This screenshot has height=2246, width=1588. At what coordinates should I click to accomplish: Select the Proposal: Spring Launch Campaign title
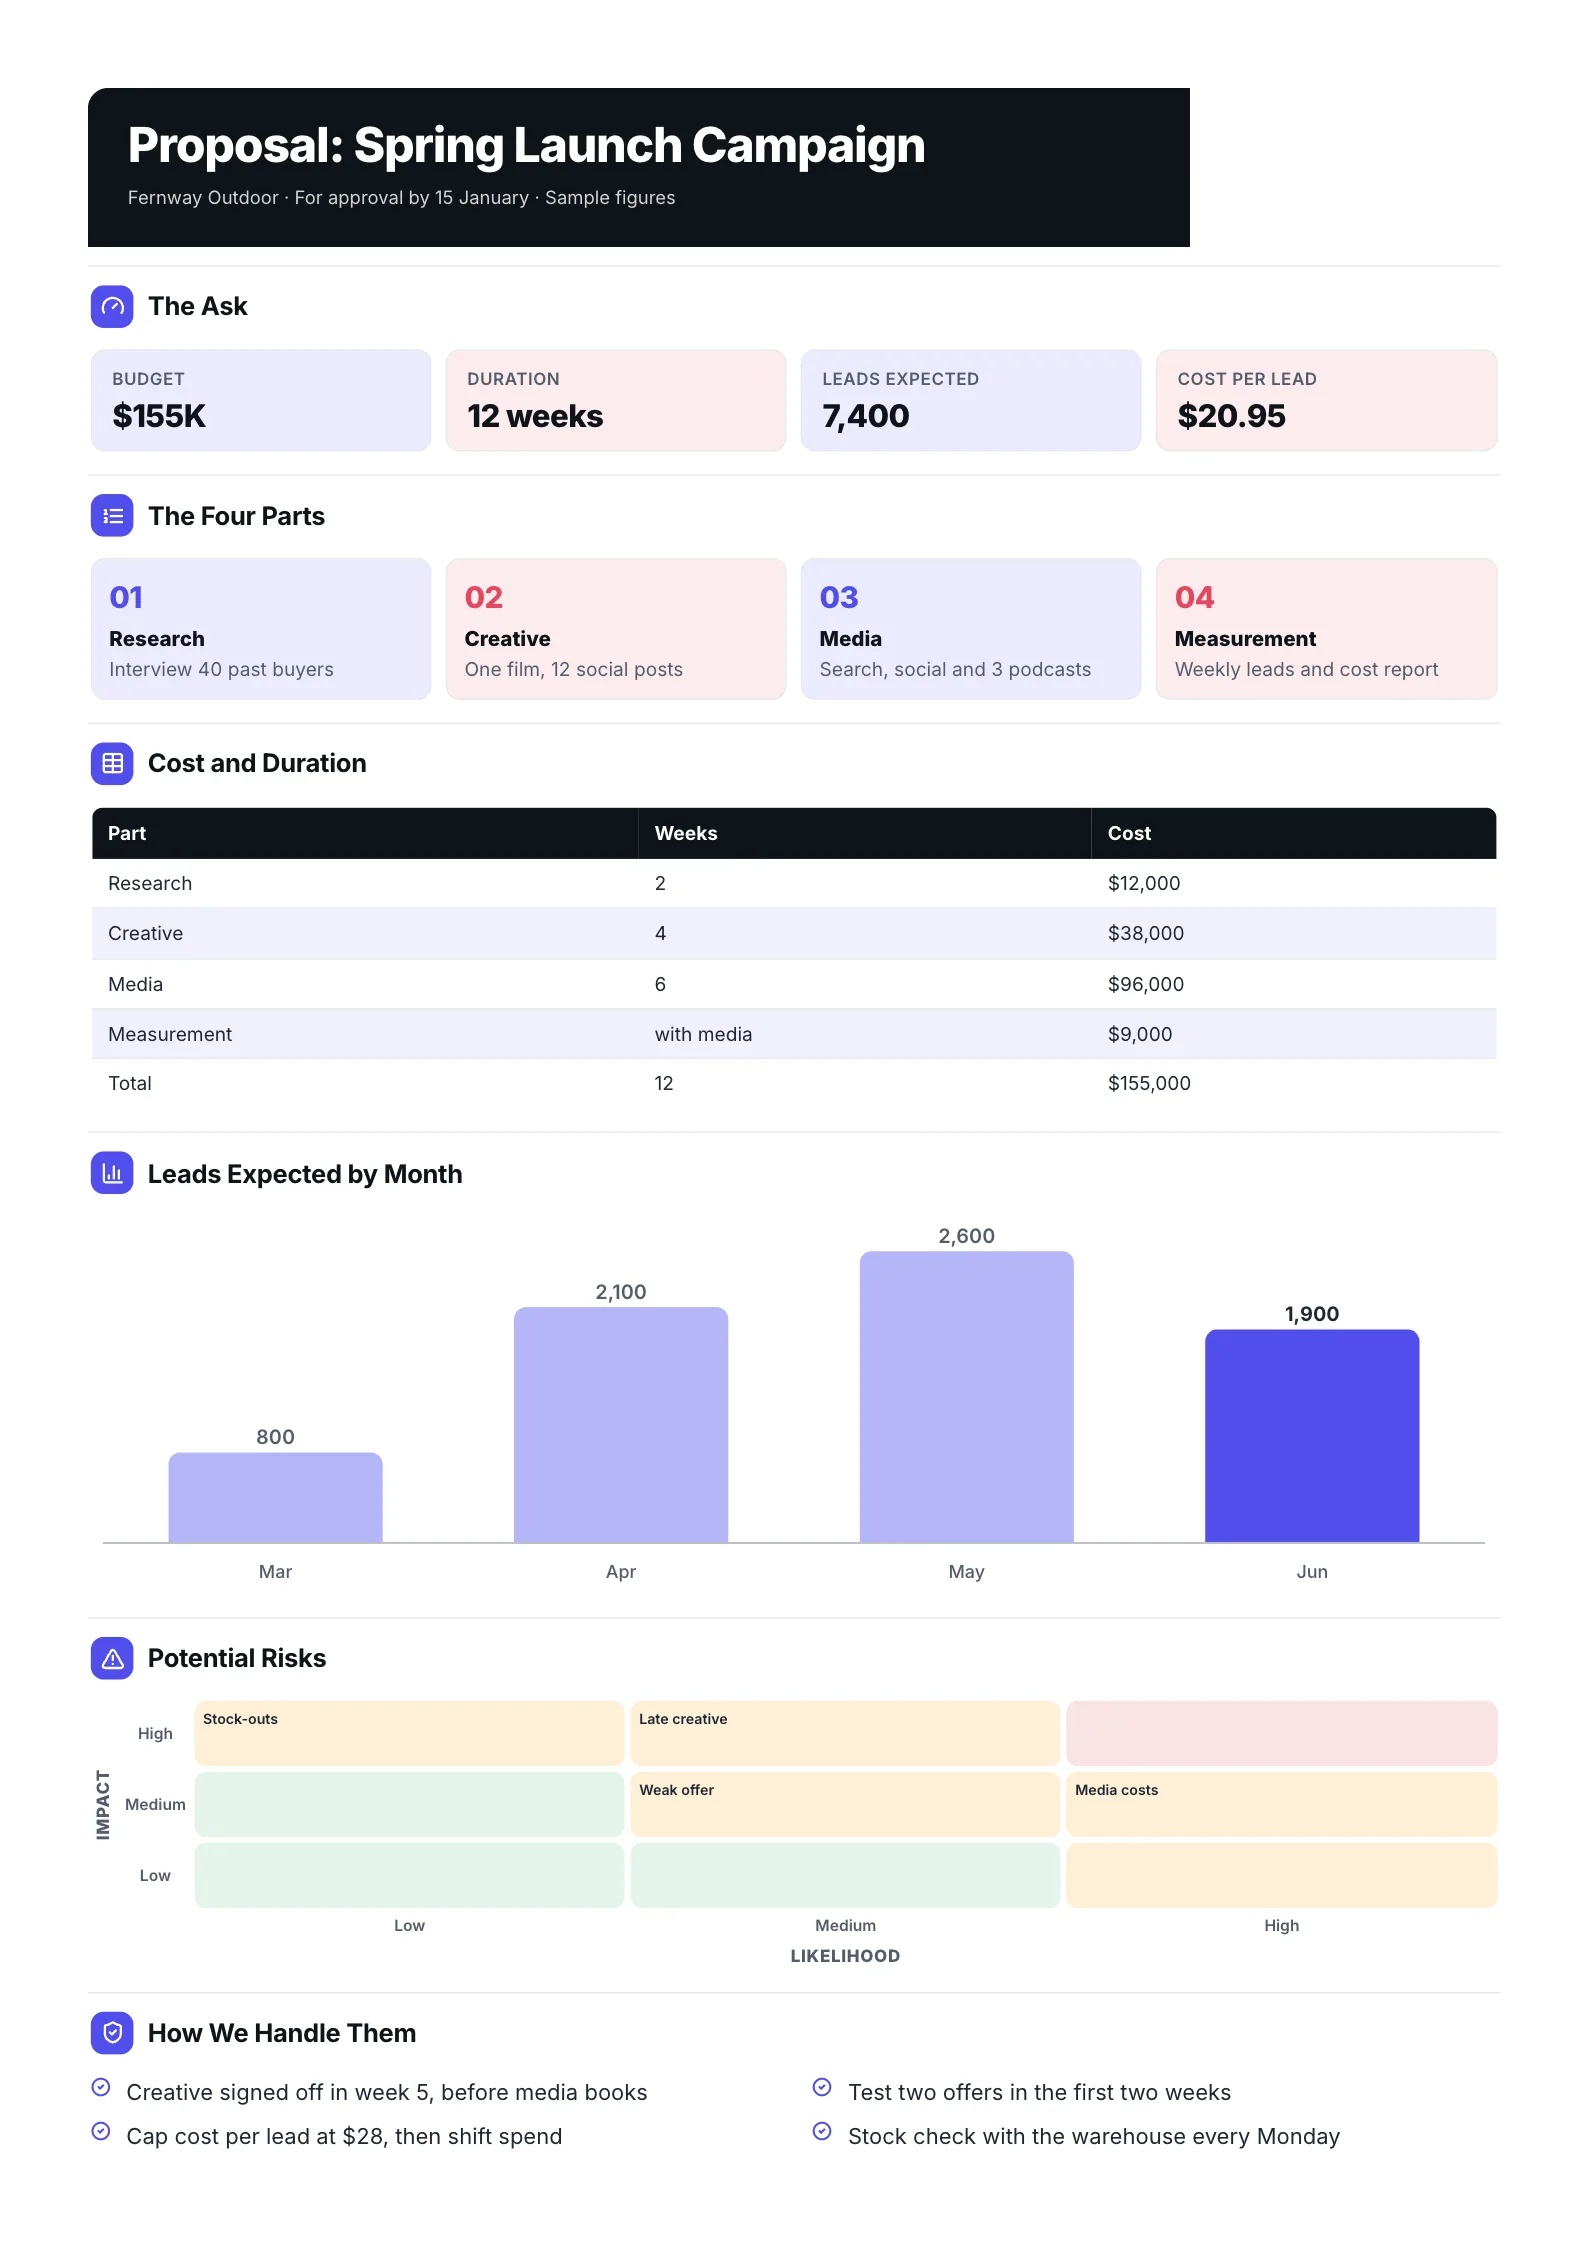coord(527,145)
